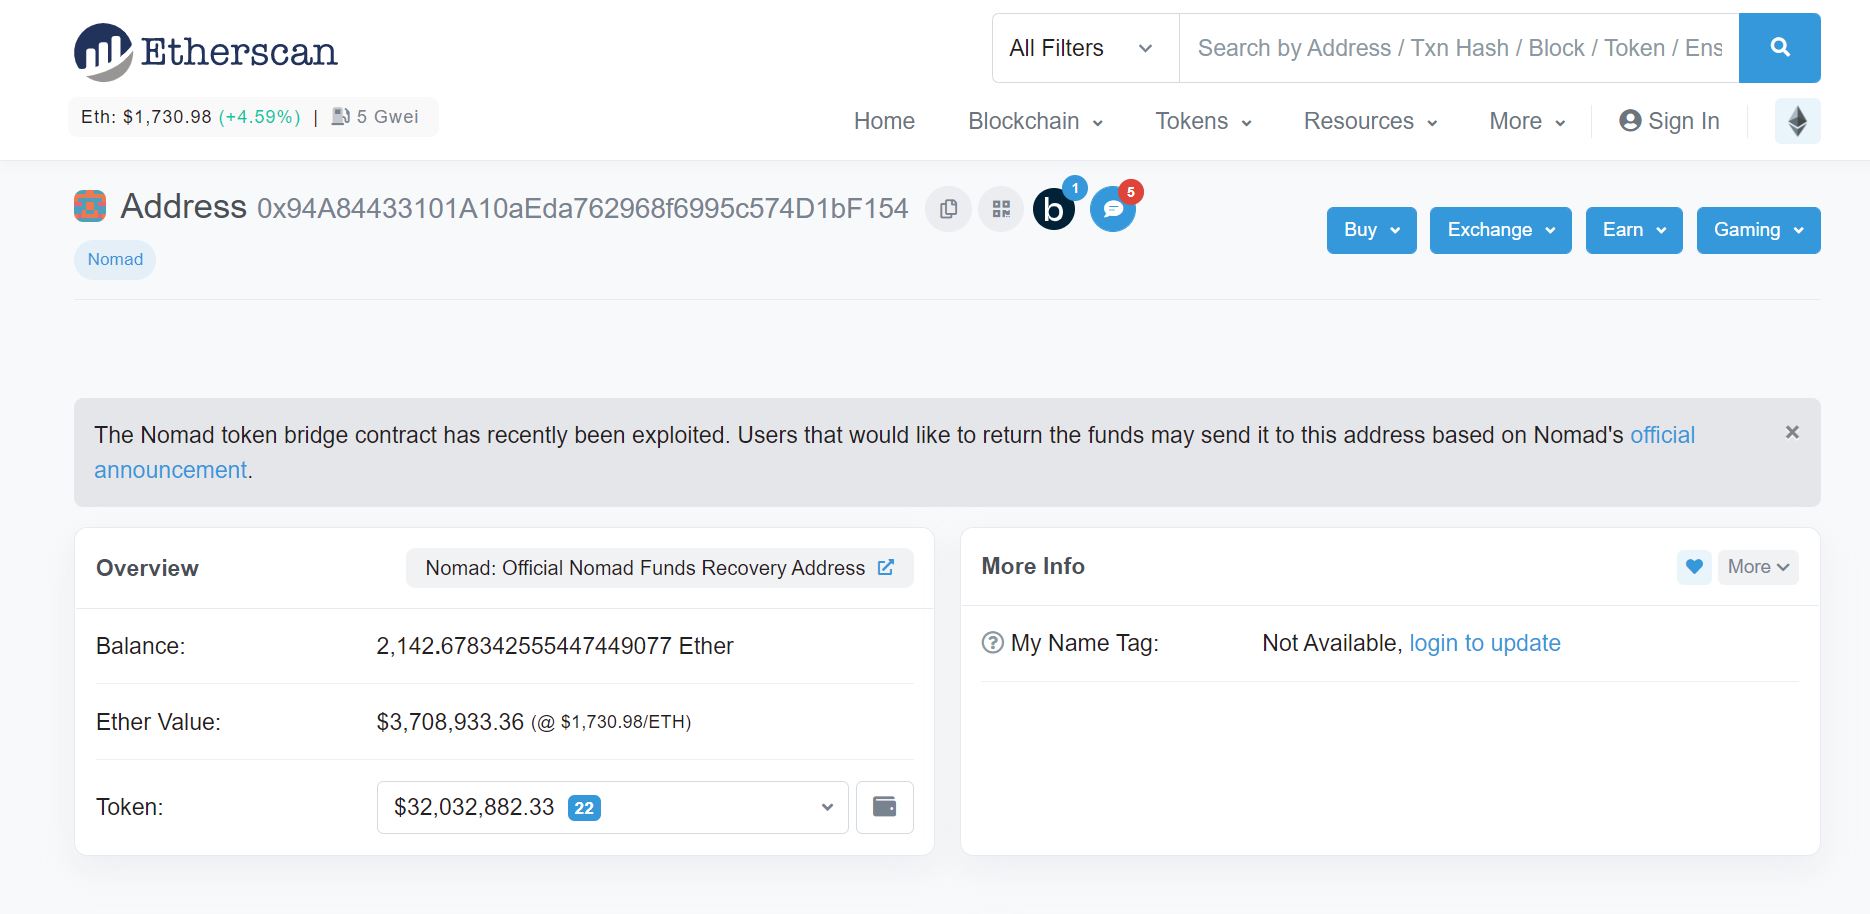This screenshot has width=1870, height=914.
Task: Open the comments bubble icon with badge 5
Action: tap(1113, 209)
